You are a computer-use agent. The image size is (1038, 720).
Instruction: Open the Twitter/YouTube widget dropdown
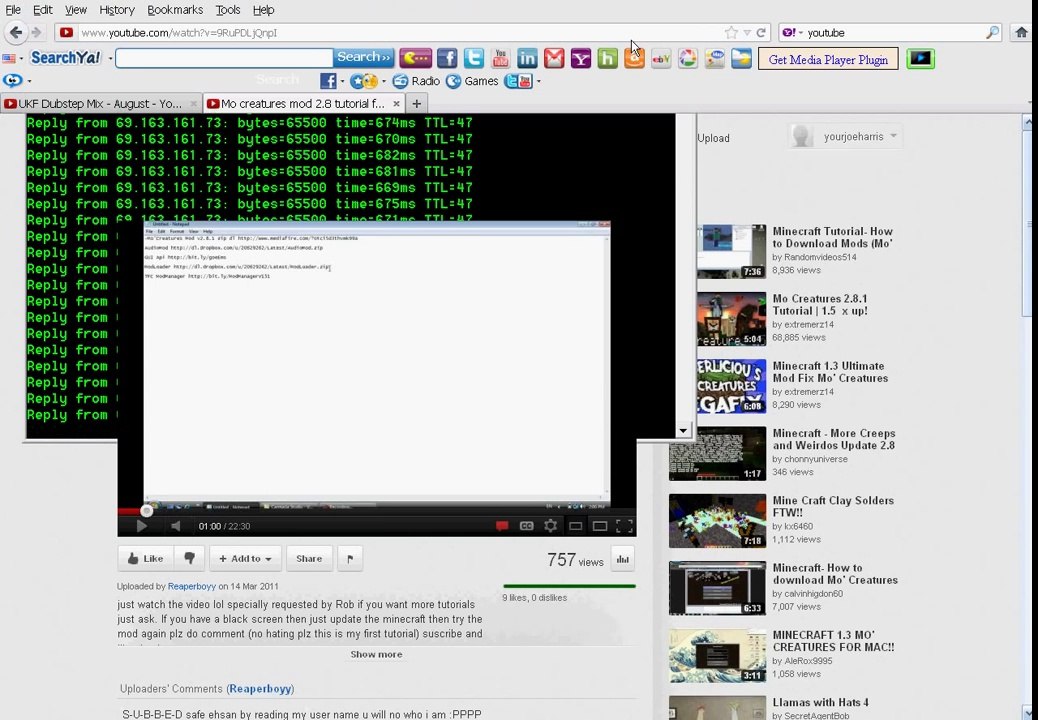tap(538, 81)
